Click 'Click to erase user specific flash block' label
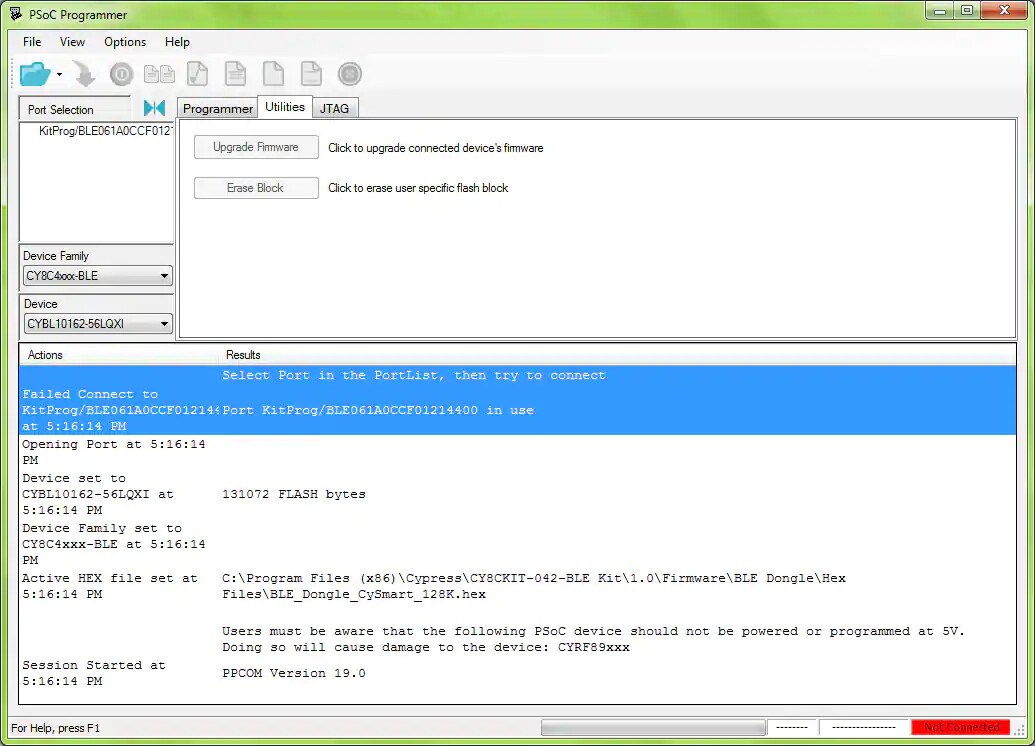1035x746 pixels. (x=418, y=188)
